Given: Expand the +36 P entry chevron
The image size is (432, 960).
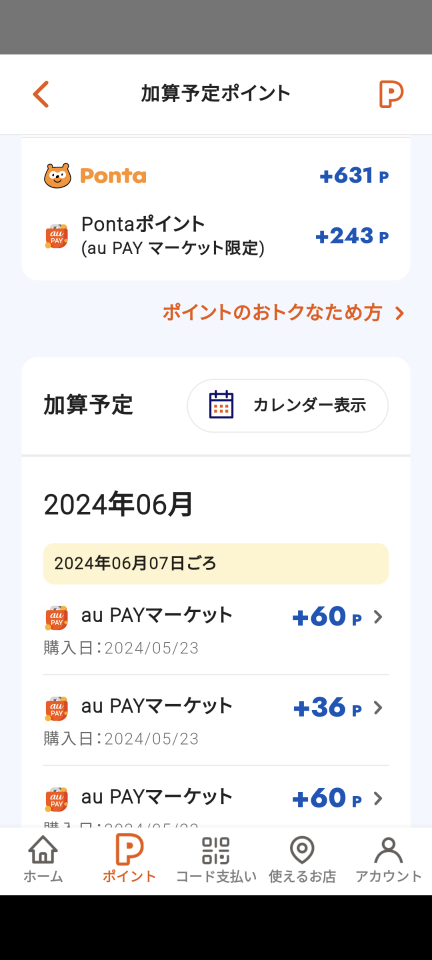Looking at the screenshot, I should pyautogui.click(x=378, y=708).
